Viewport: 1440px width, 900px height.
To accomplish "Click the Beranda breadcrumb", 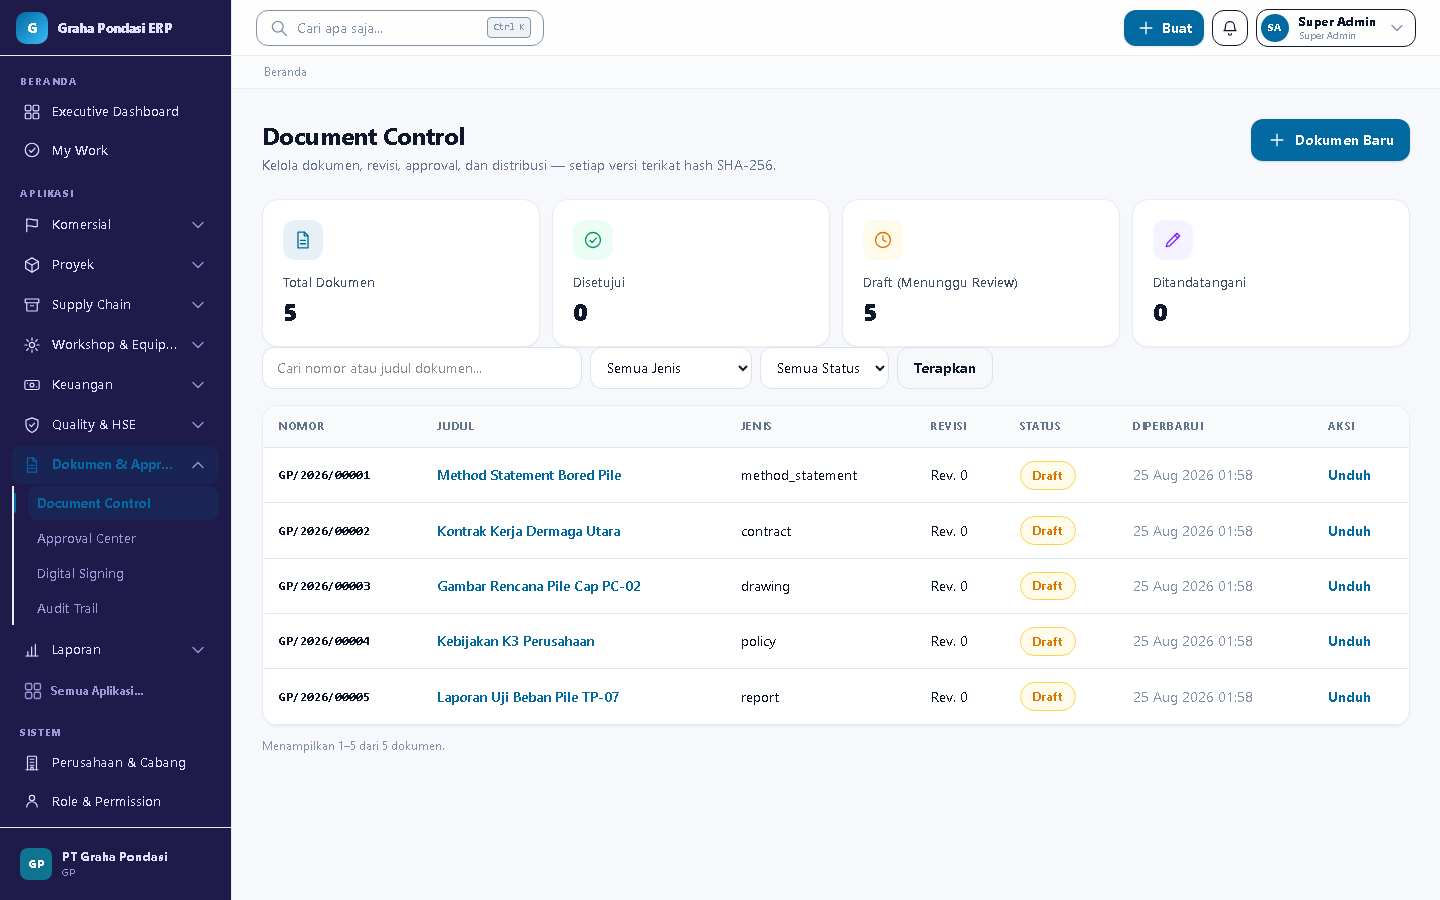I will [x=285, y=72].
